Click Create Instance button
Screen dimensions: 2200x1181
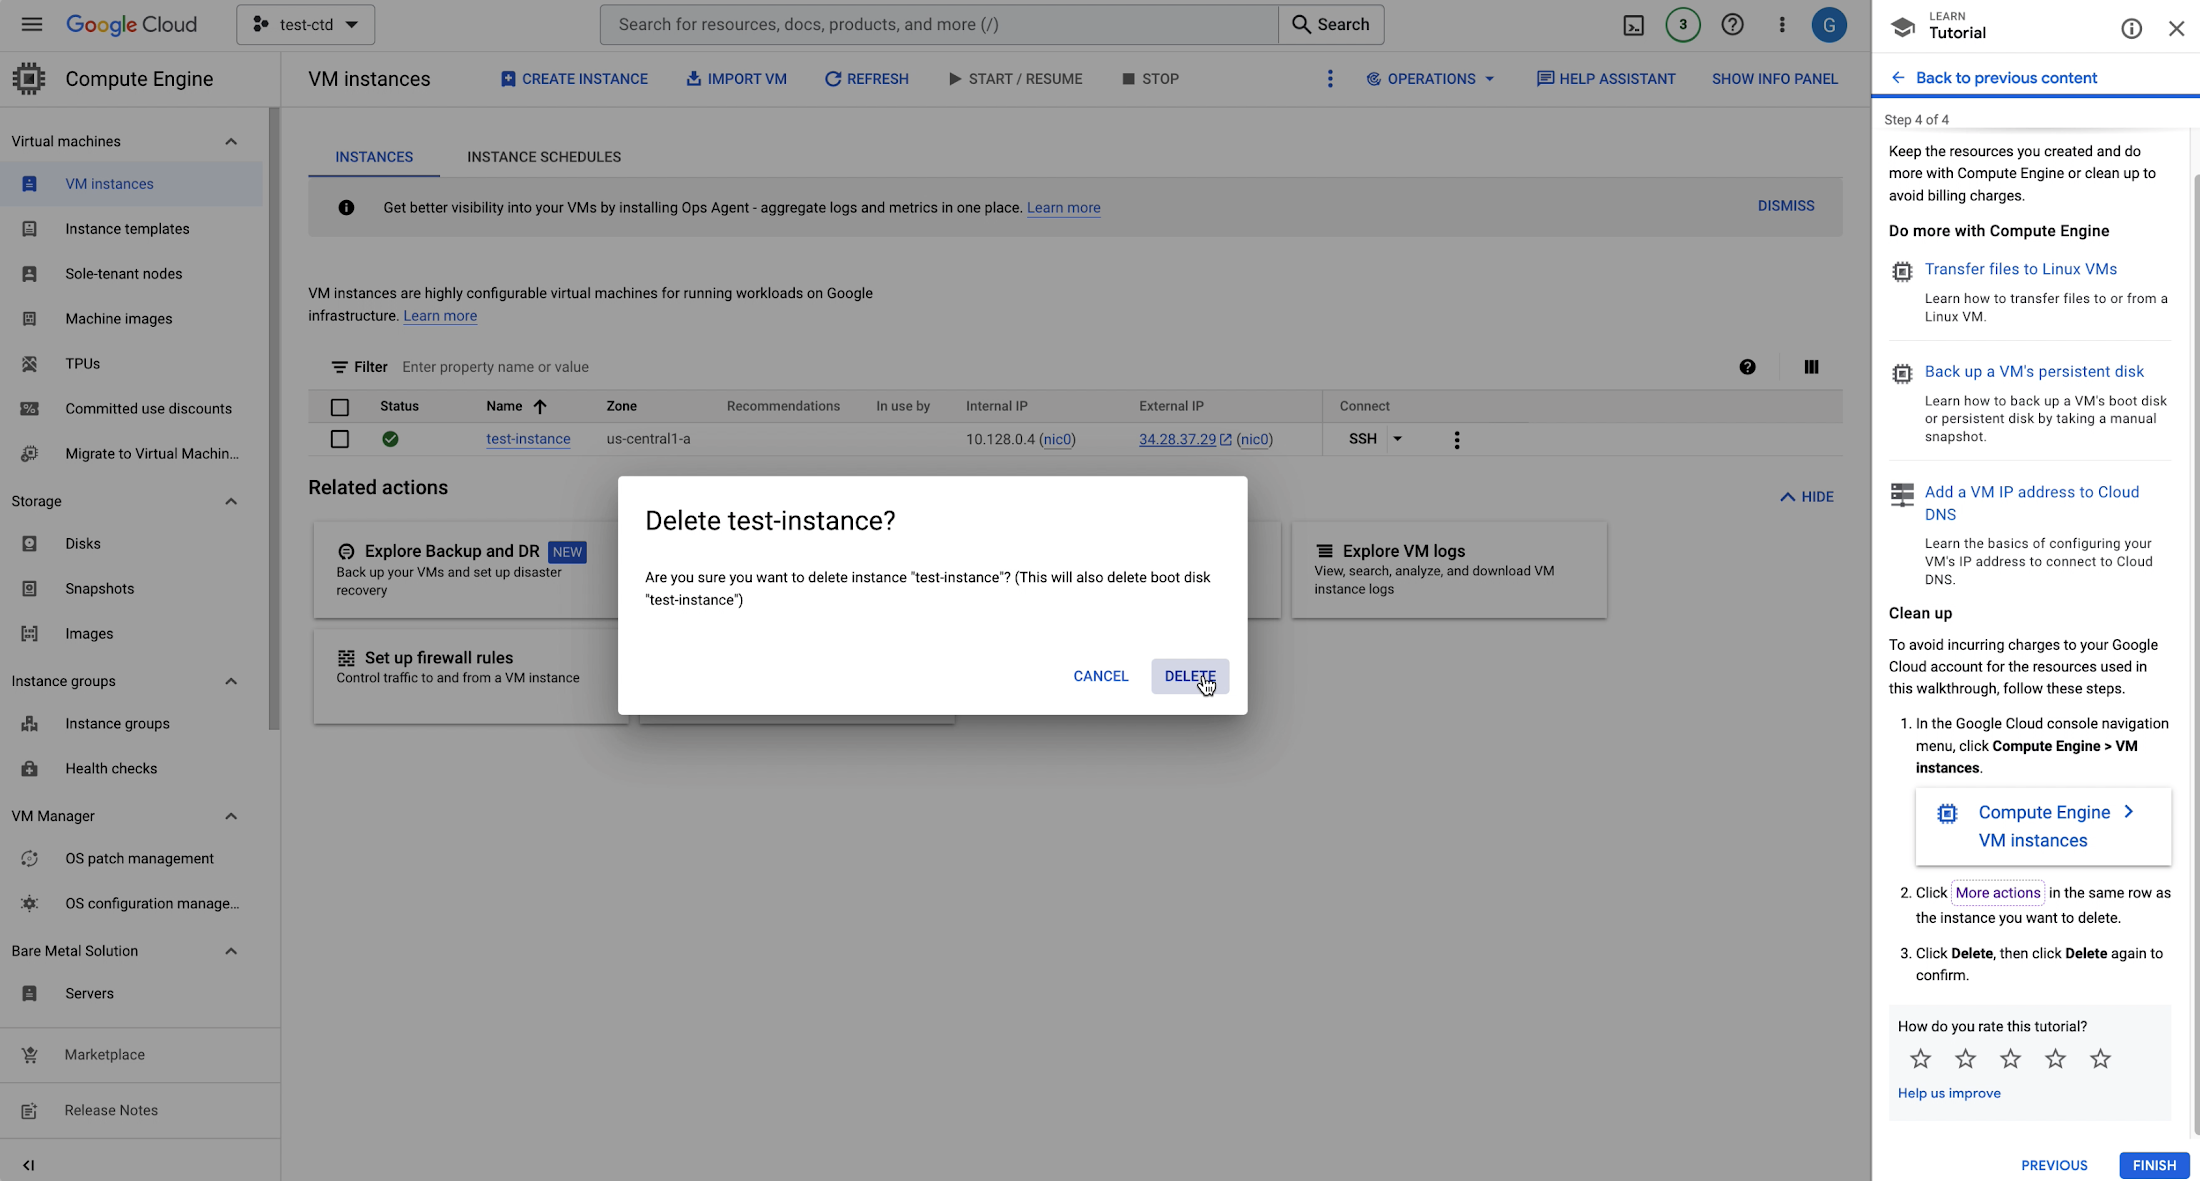coord(574,79)
